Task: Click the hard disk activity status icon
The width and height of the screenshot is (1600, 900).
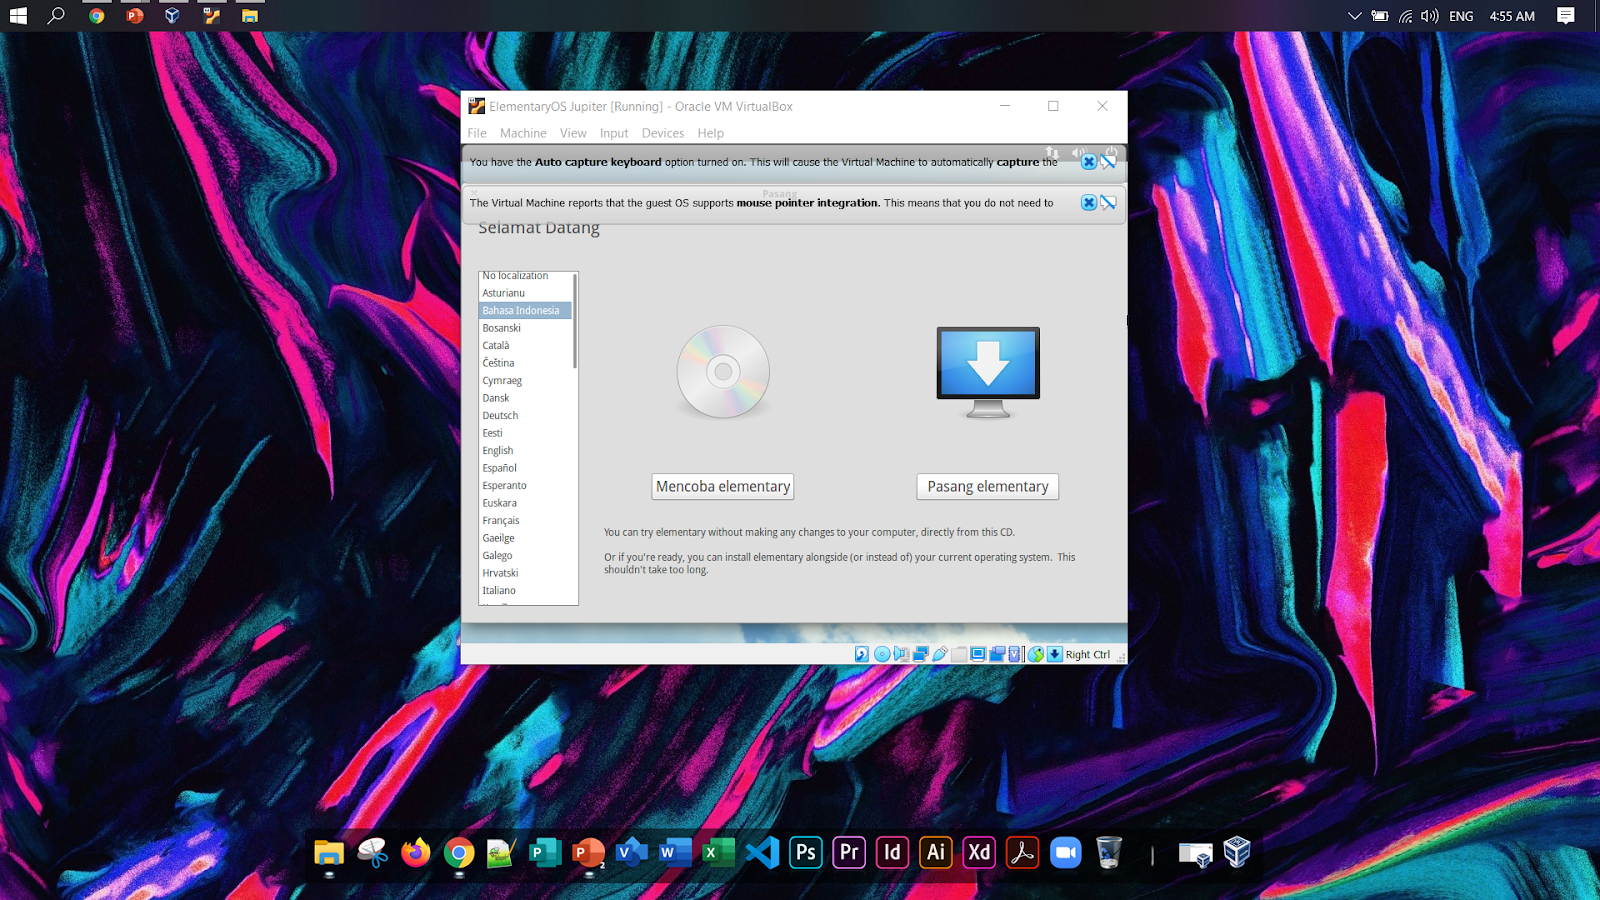Action: tap(862, 654)
